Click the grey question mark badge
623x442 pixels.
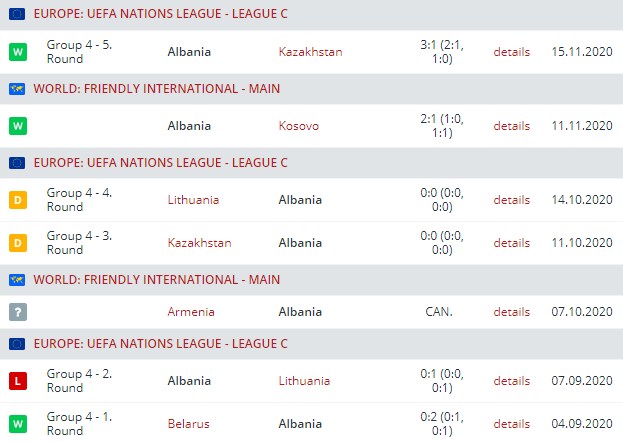coord(17,312)
